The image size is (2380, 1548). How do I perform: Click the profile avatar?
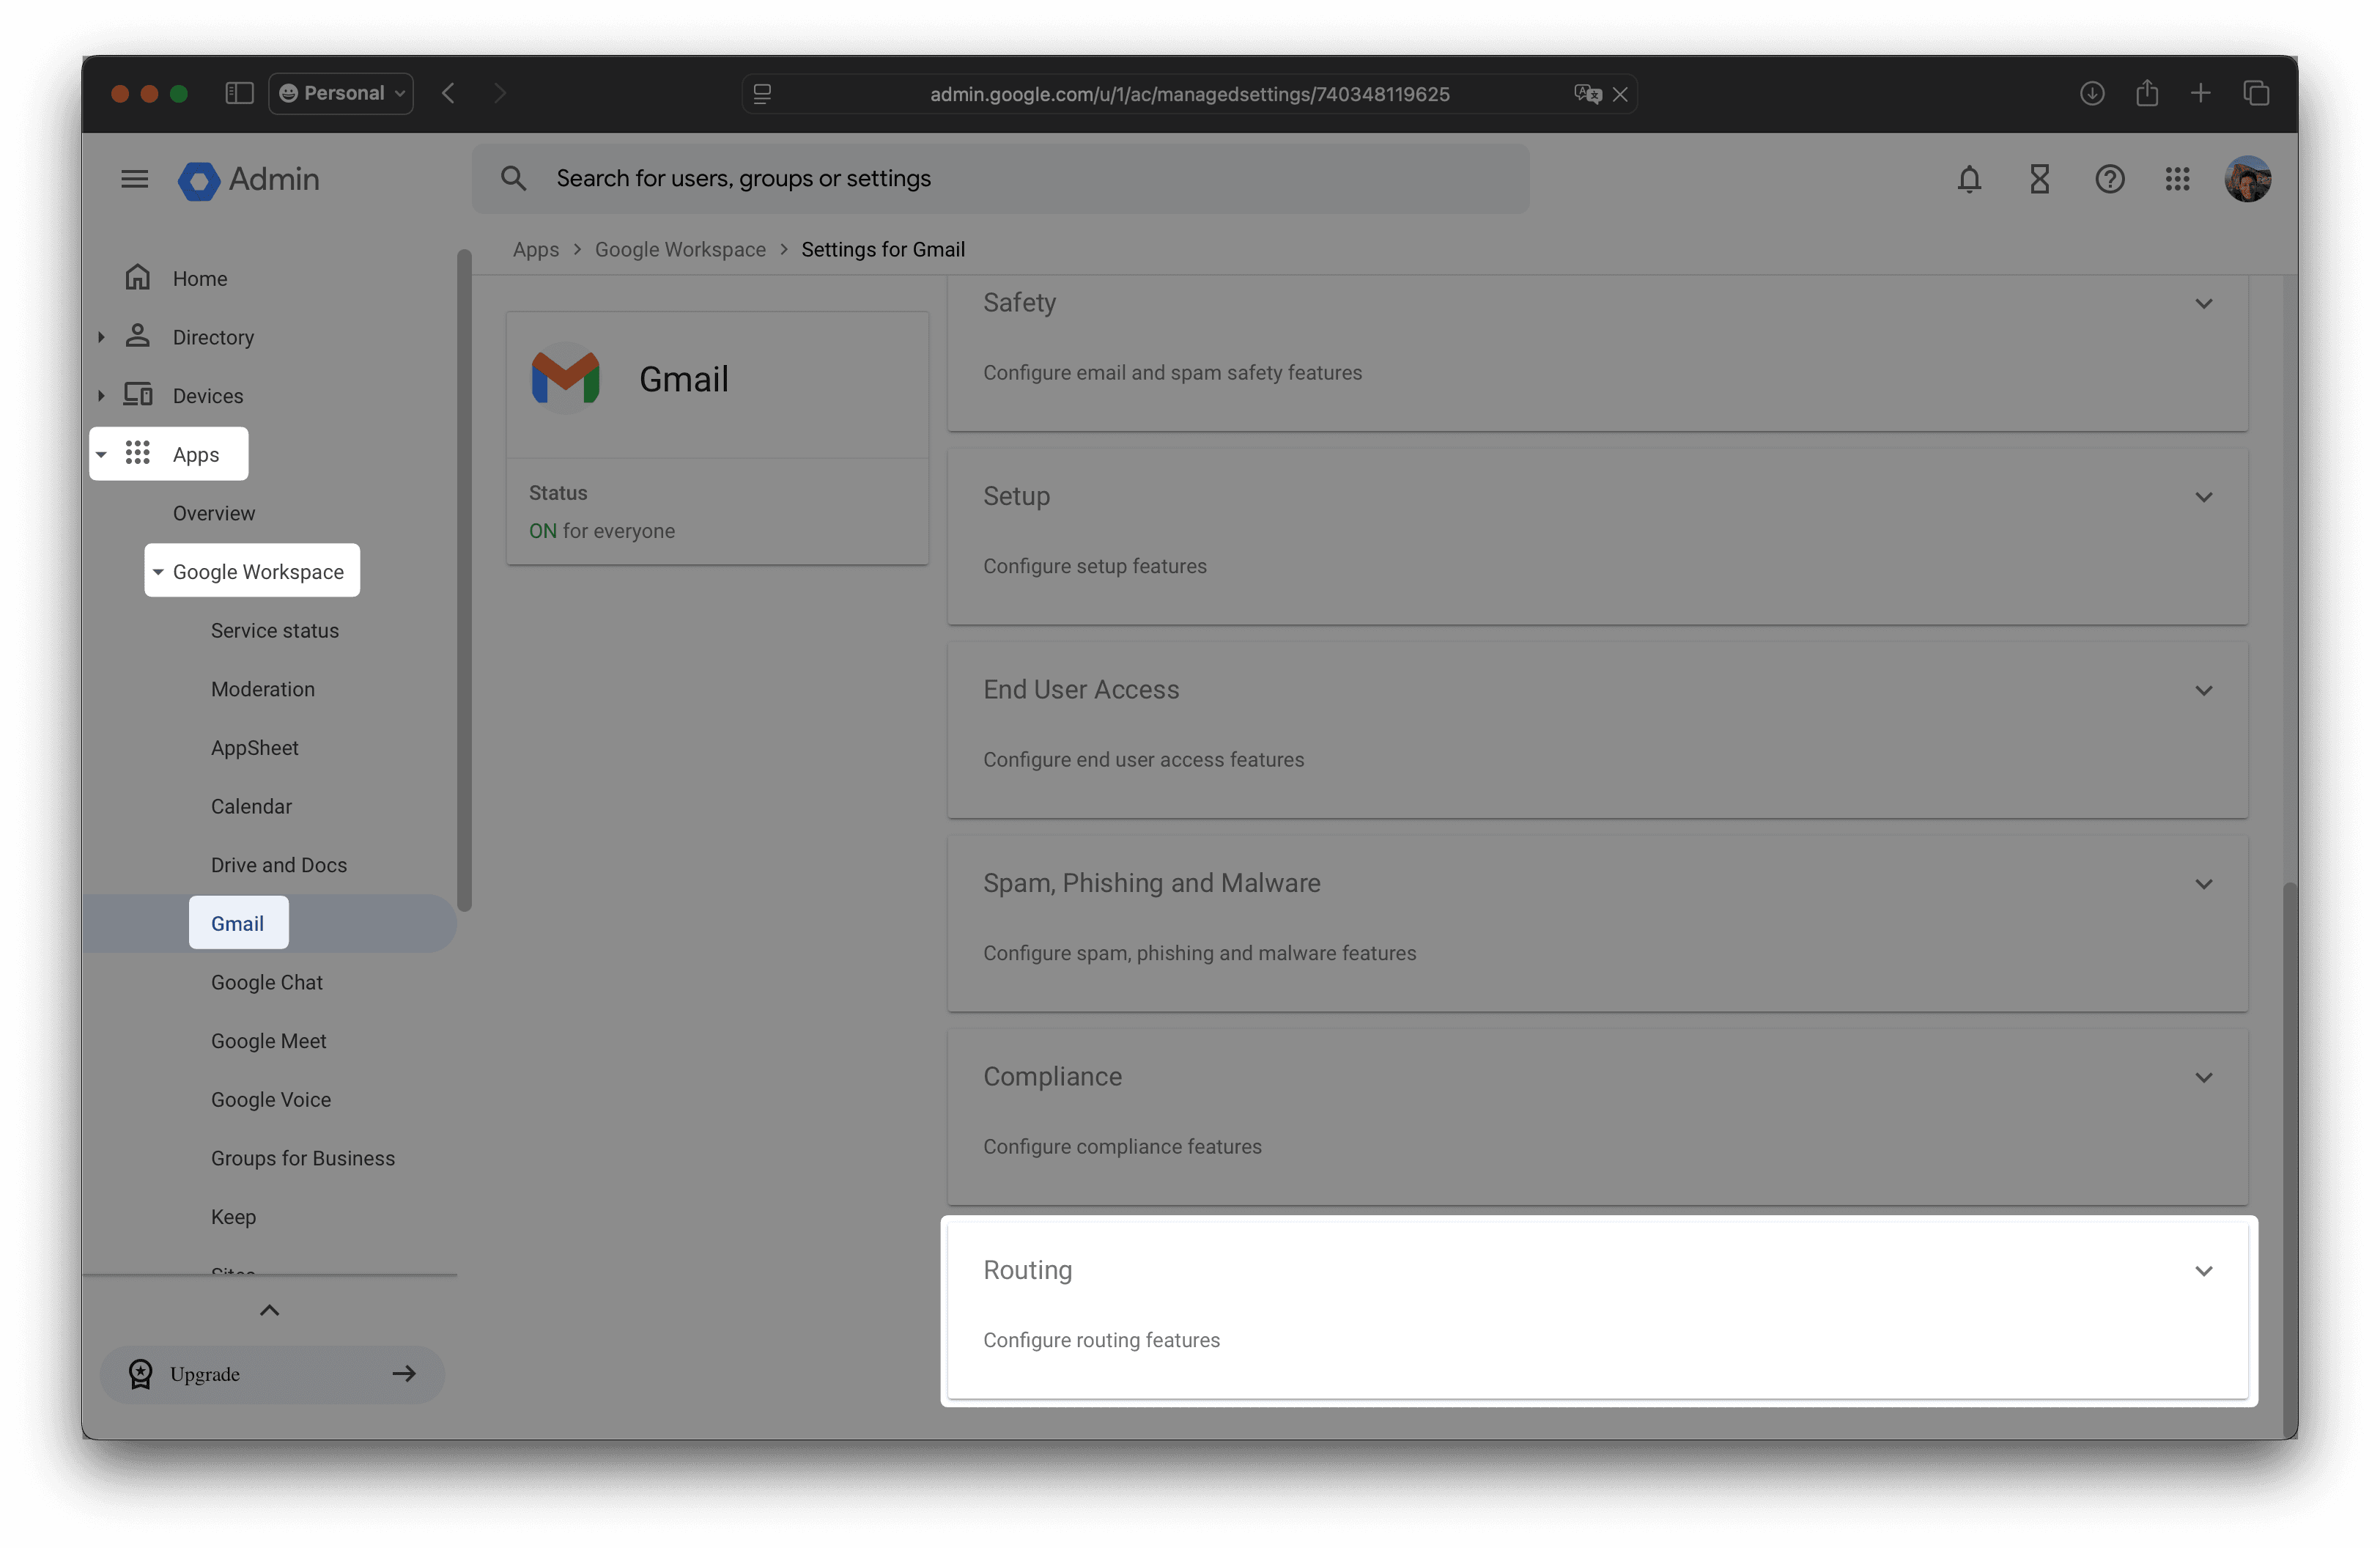[2248, 180]
